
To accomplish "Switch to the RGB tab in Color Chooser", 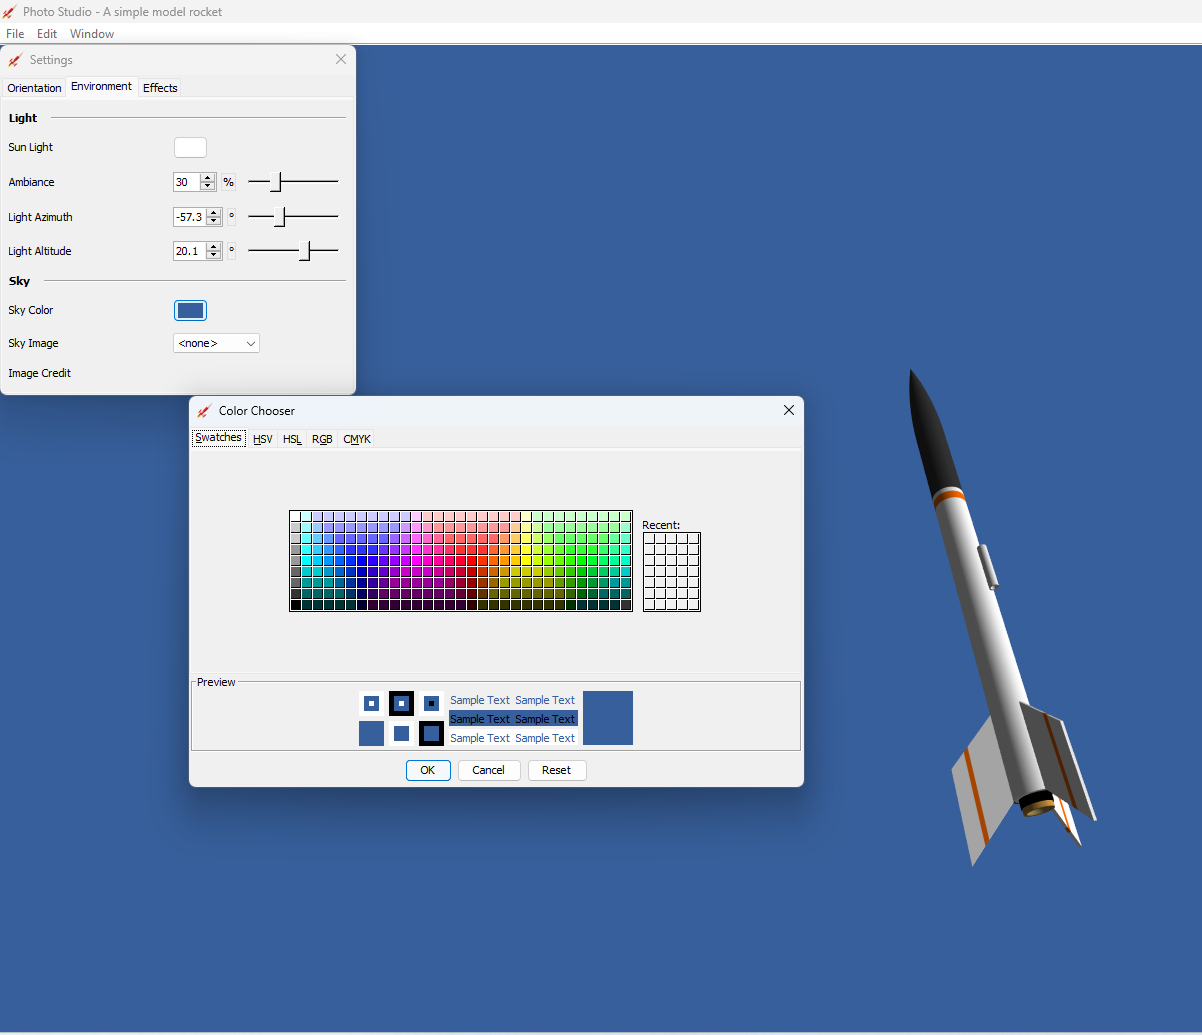I will point(321,438).
